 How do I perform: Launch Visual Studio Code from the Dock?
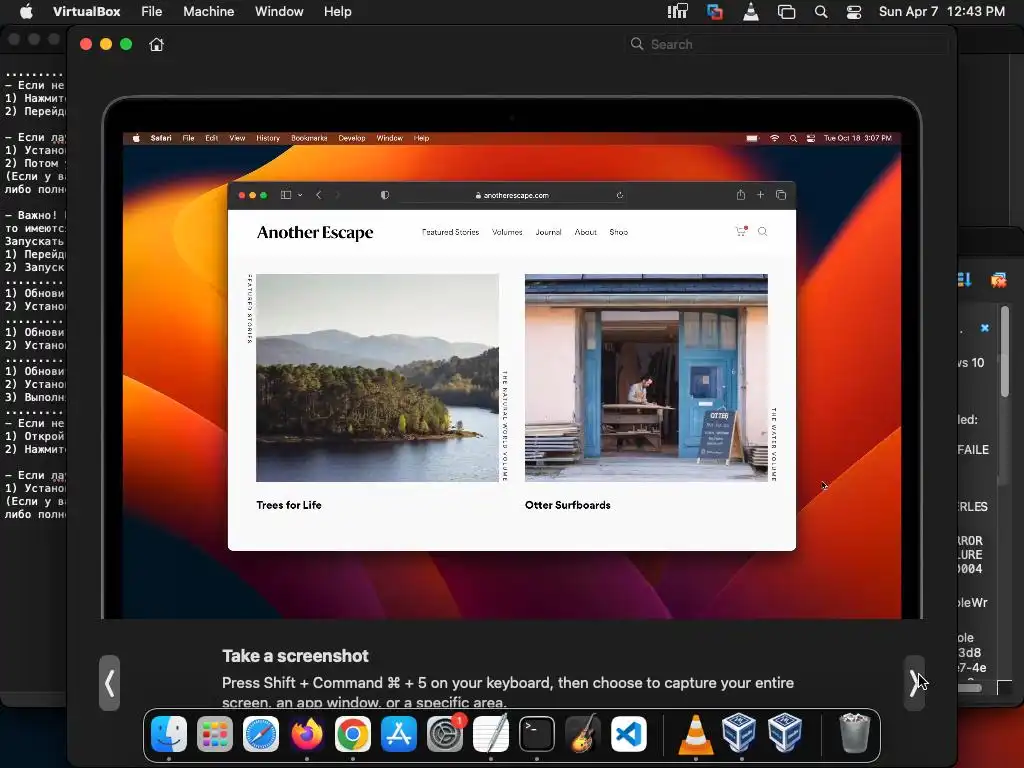click(629, 733)
